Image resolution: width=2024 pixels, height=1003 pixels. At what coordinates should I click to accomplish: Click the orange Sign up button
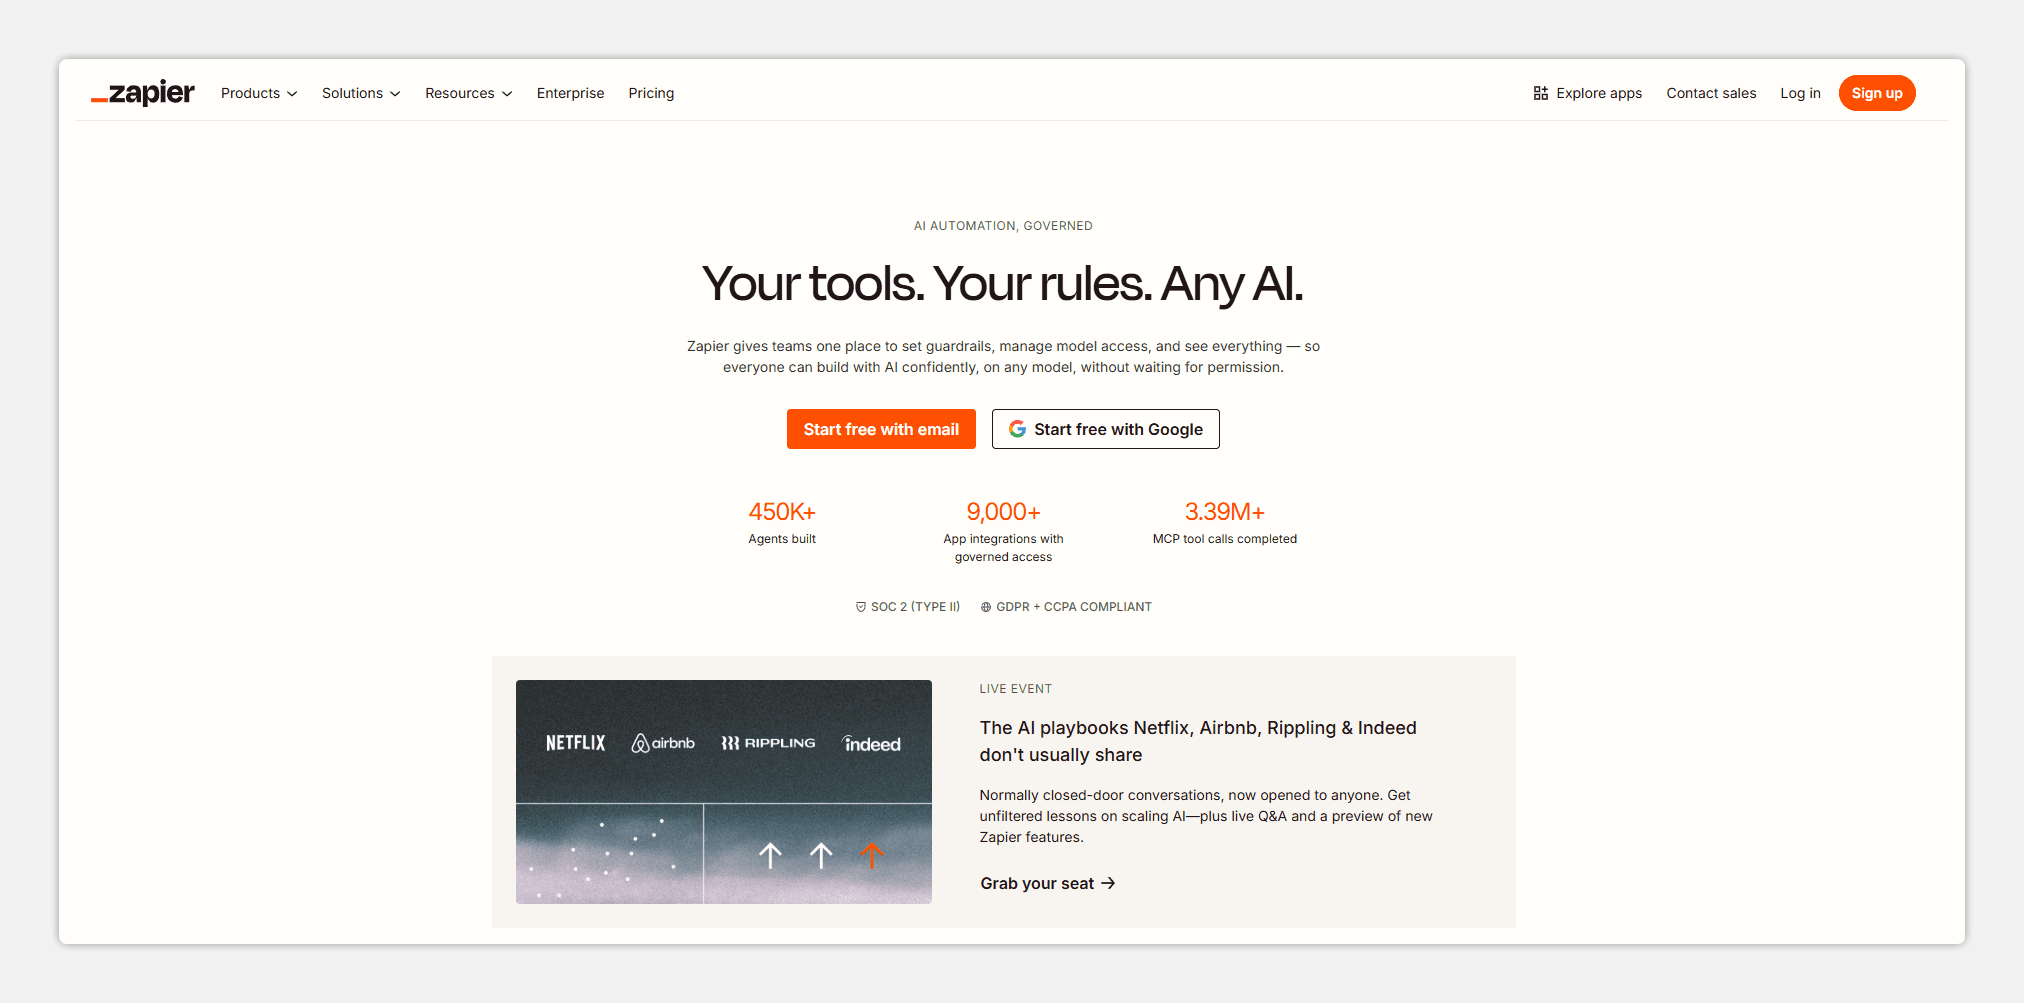1877,93
